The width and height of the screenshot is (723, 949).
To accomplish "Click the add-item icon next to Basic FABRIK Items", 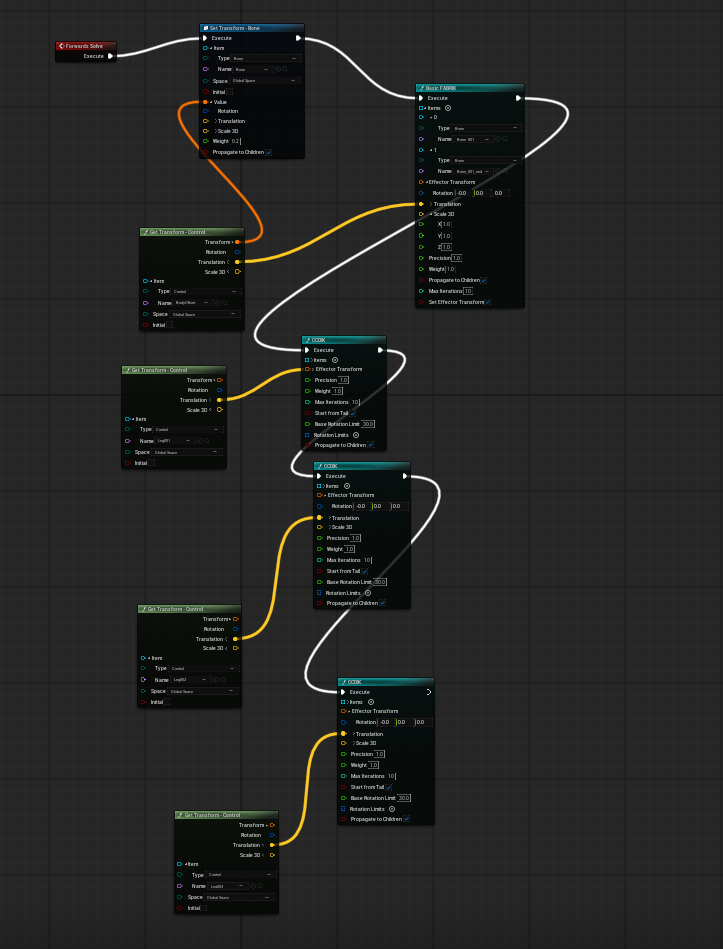I will coord(448,108).
